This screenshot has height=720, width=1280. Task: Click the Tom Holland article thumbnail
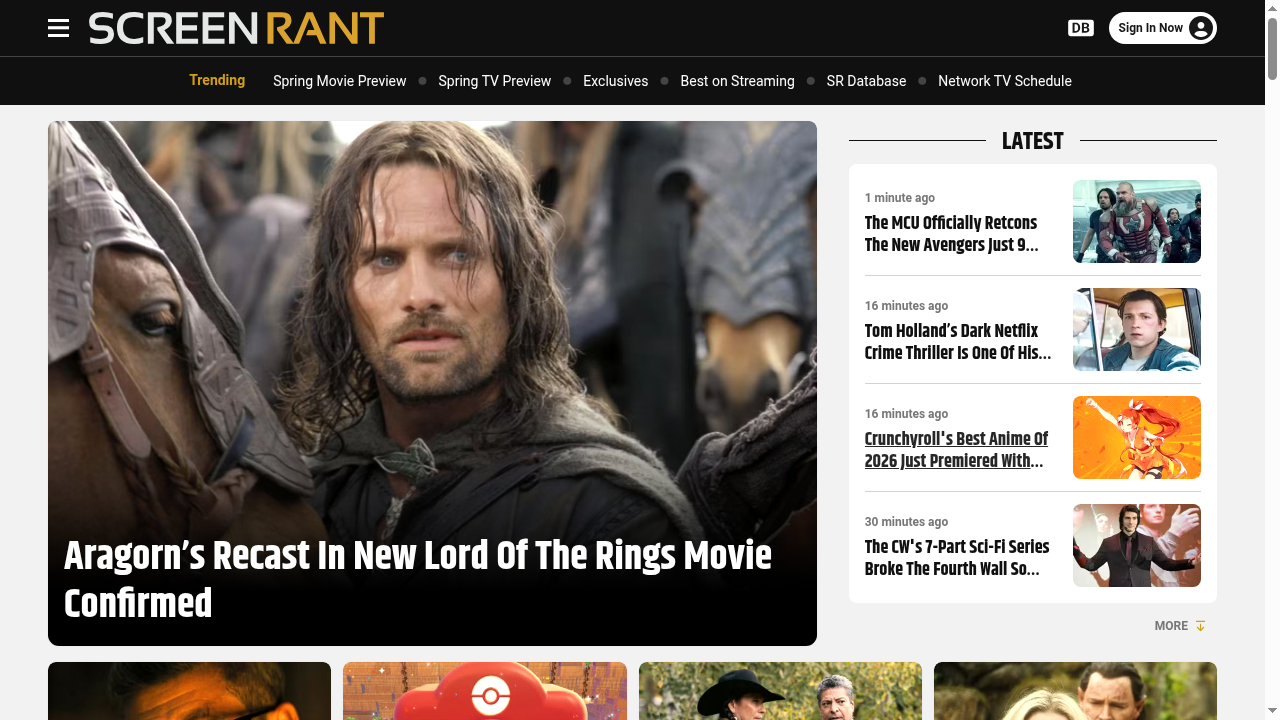(1136, 329)
